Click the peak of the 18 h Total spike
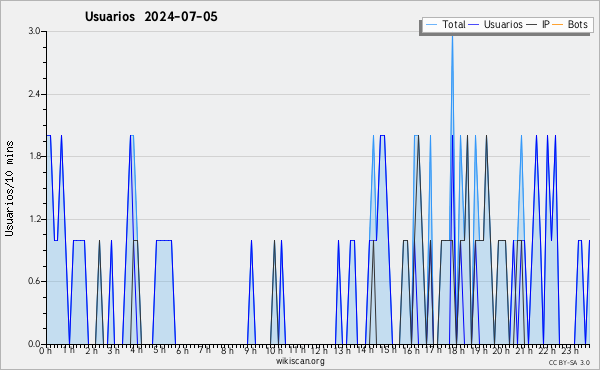Viewport: 600px width, 370px height. tap(452, 36)
